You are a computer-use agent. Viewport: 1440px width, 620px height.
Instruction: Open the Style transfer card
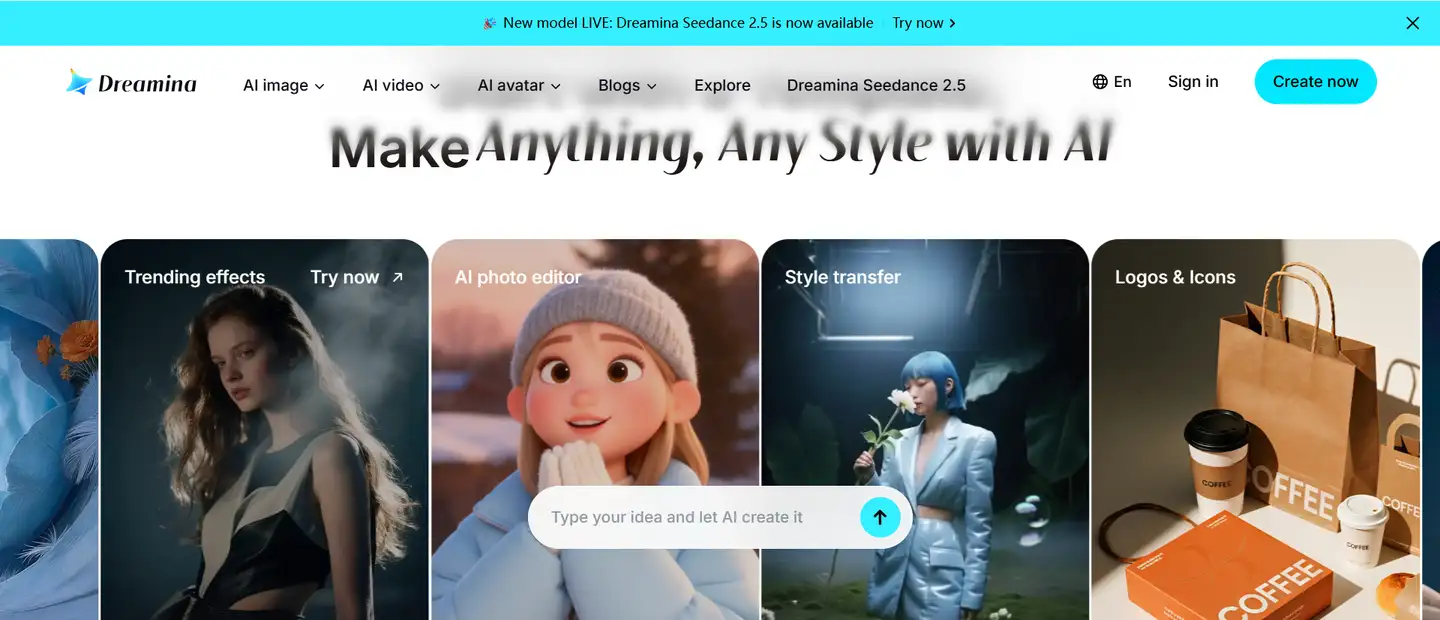pos(925,430)
